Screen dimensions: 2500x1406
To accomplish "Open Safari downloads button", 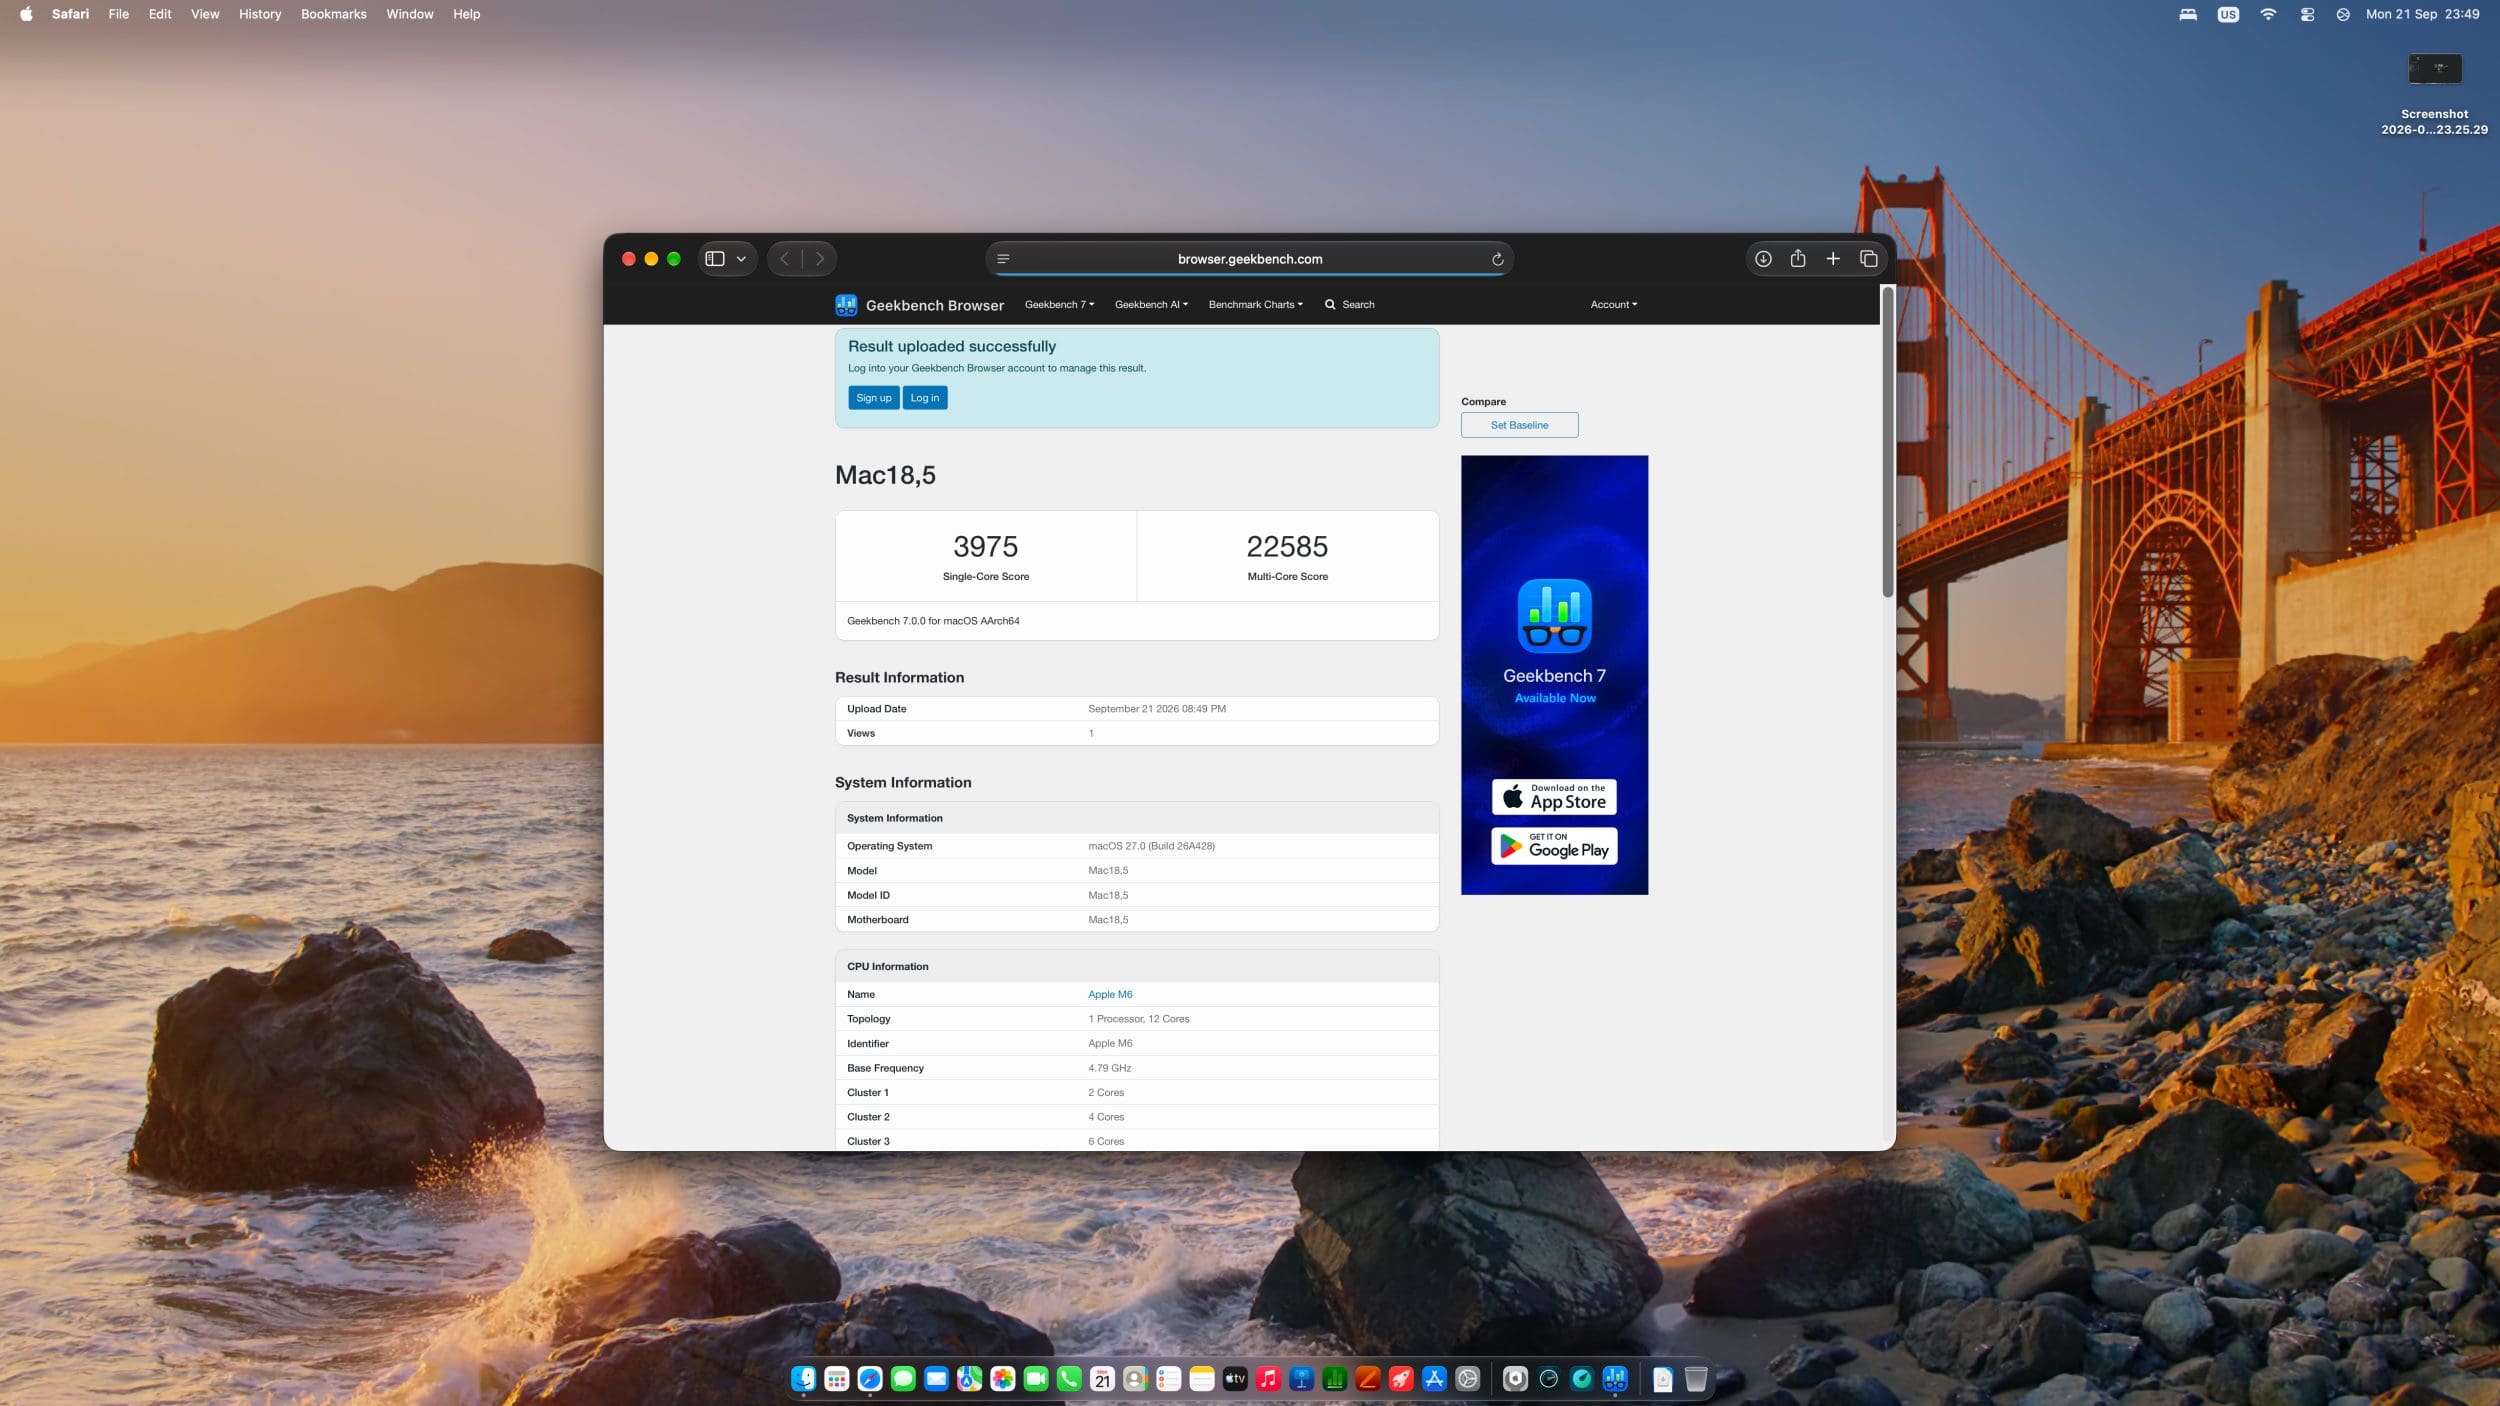I will (1763, 259).
